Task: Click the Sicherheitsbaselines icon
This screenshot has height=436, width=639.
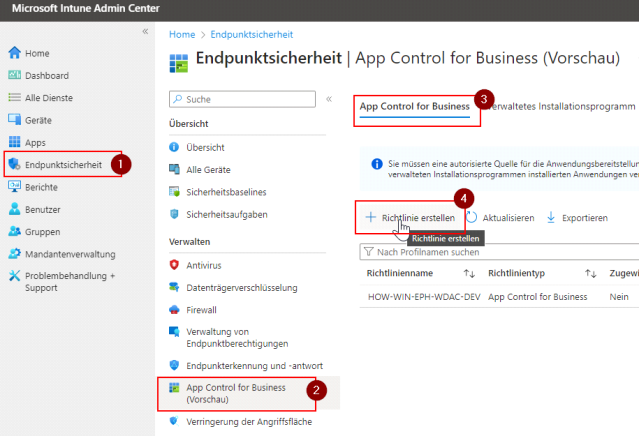Action: point(174,192)
